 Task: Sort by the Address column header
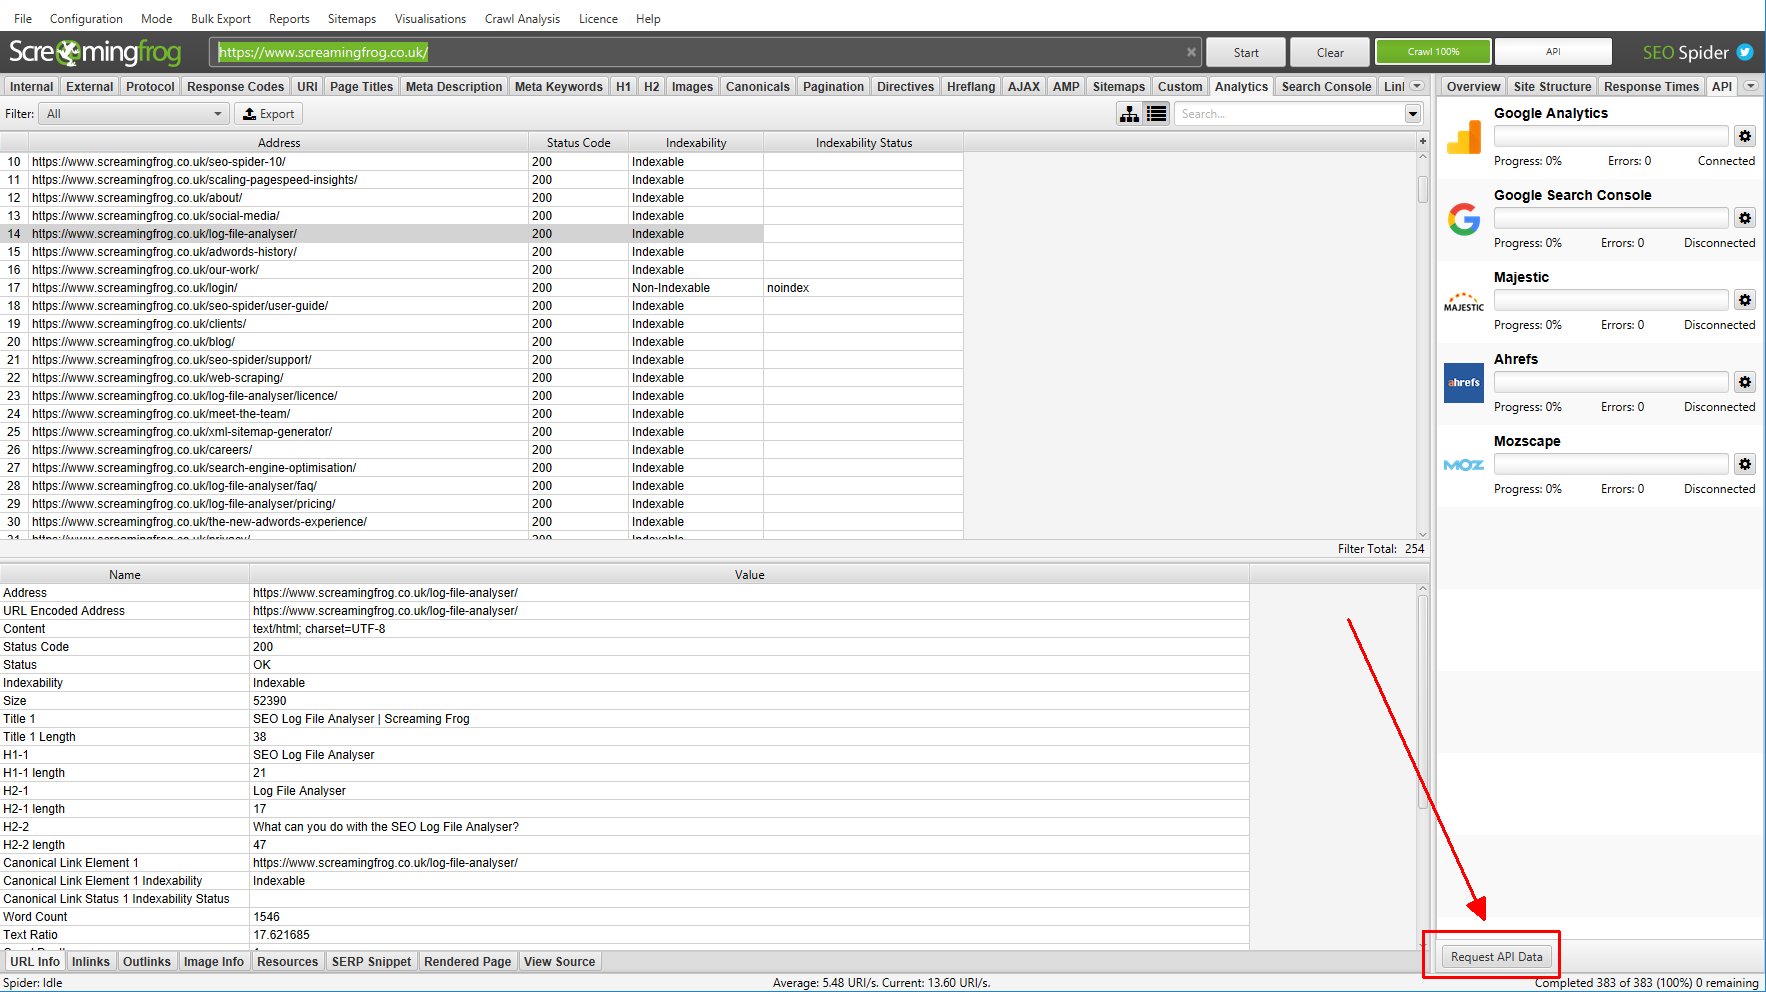pos(278,142)
